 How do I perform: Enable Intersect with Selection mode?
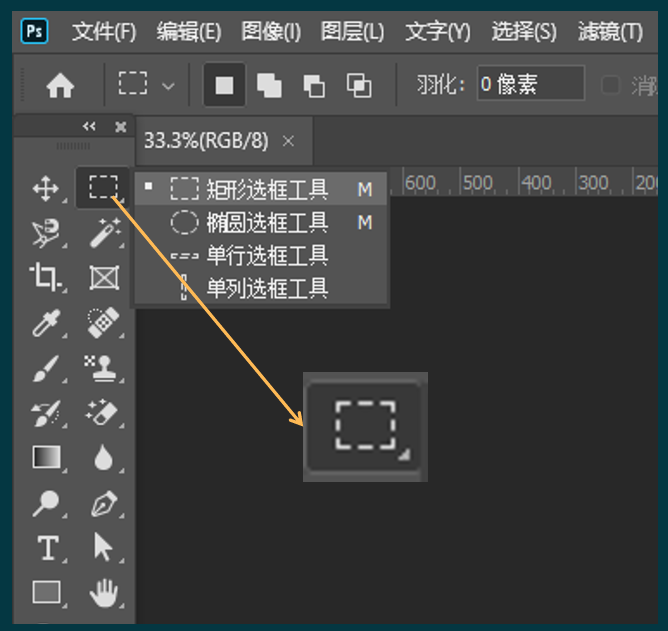[x=359, y=86]
